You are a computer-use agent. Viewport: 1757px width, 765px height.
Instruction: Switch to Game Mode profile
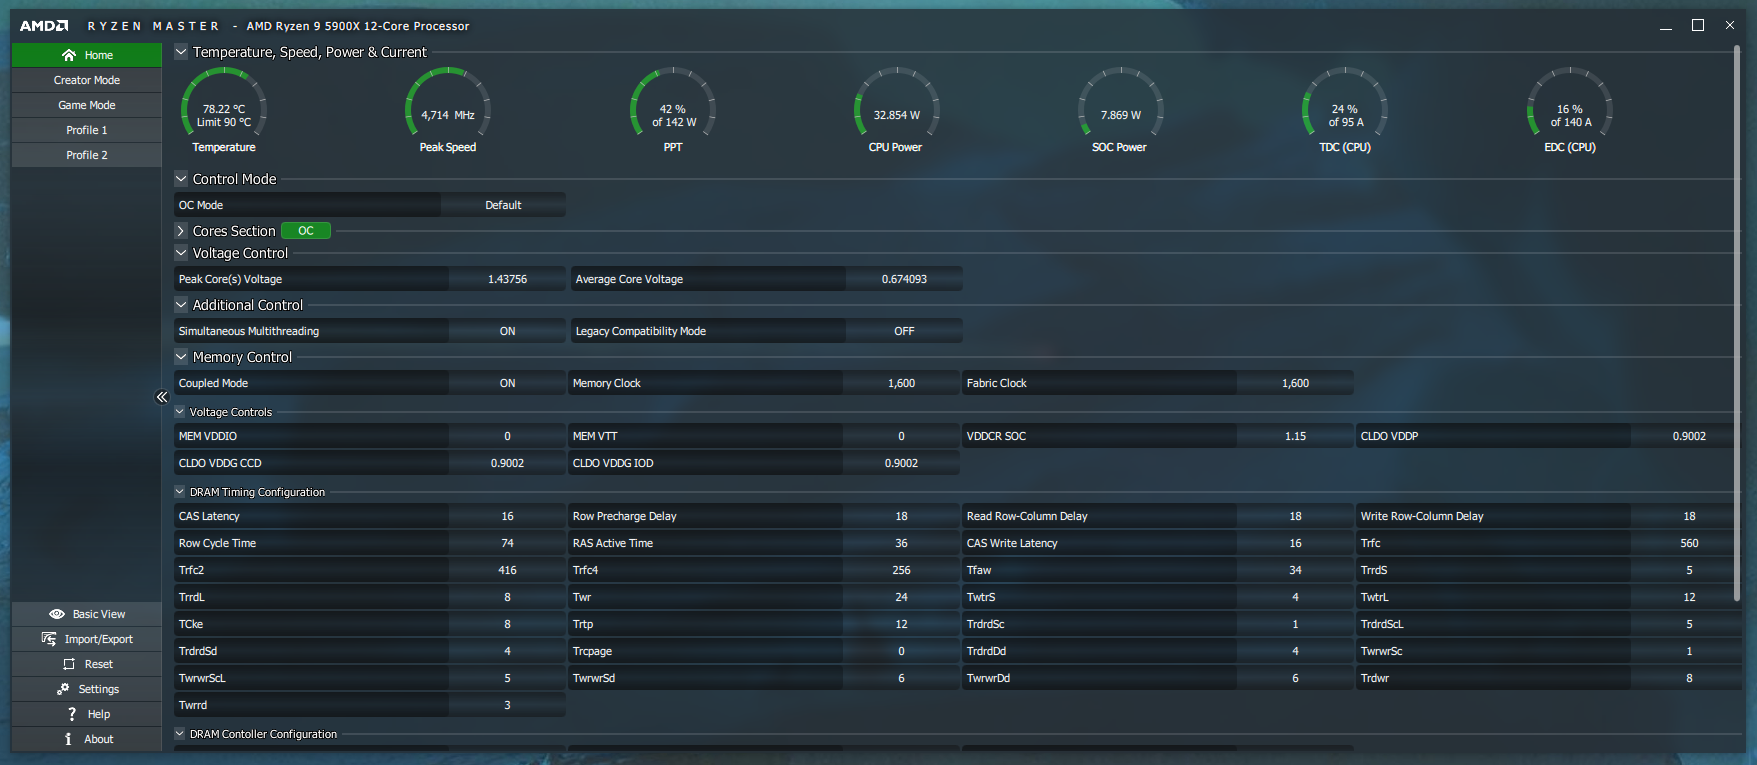point(87,105)
